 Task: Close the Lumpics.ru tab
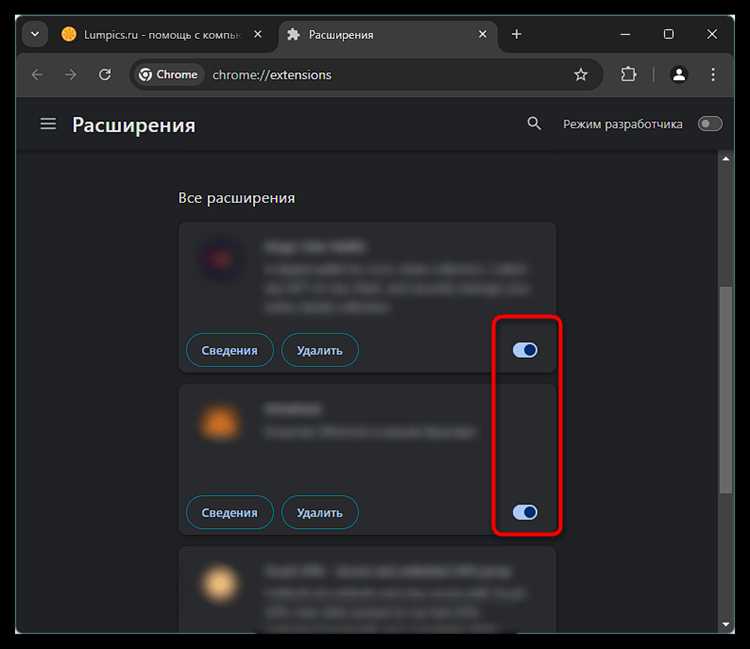point(258,34)
